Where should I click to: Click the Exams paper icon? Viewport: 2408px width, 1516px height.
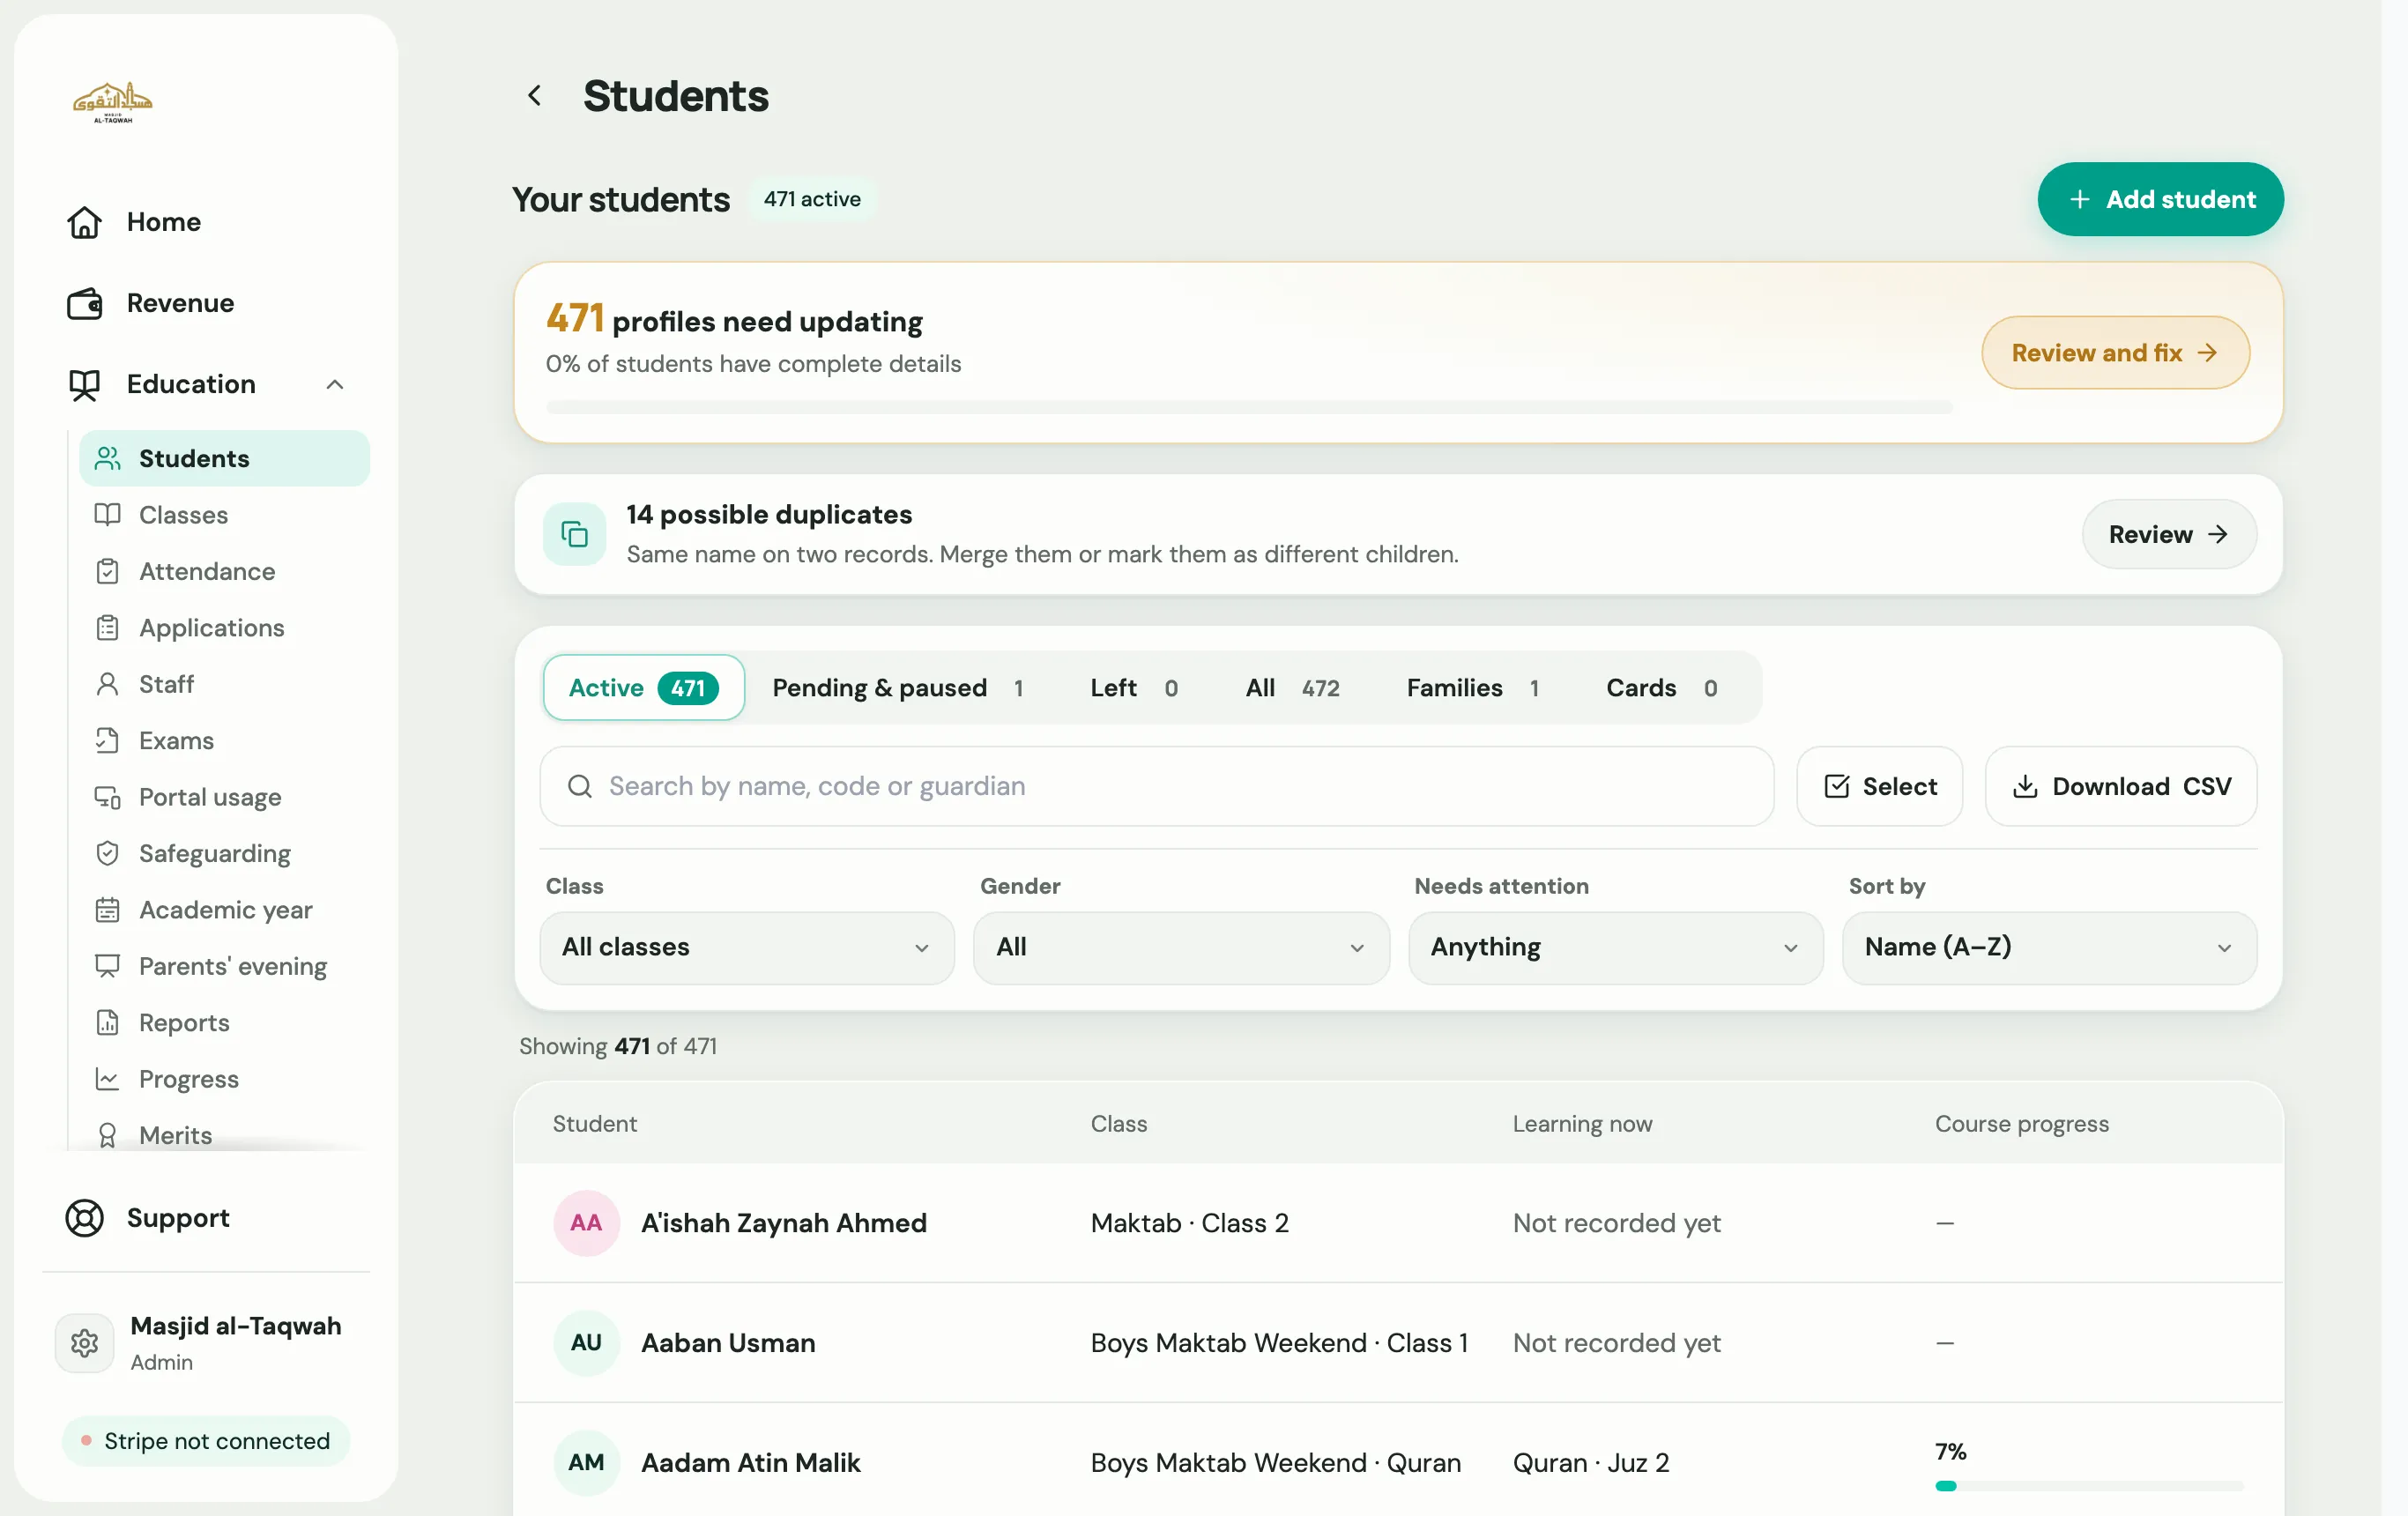click(x=107, y=740)
